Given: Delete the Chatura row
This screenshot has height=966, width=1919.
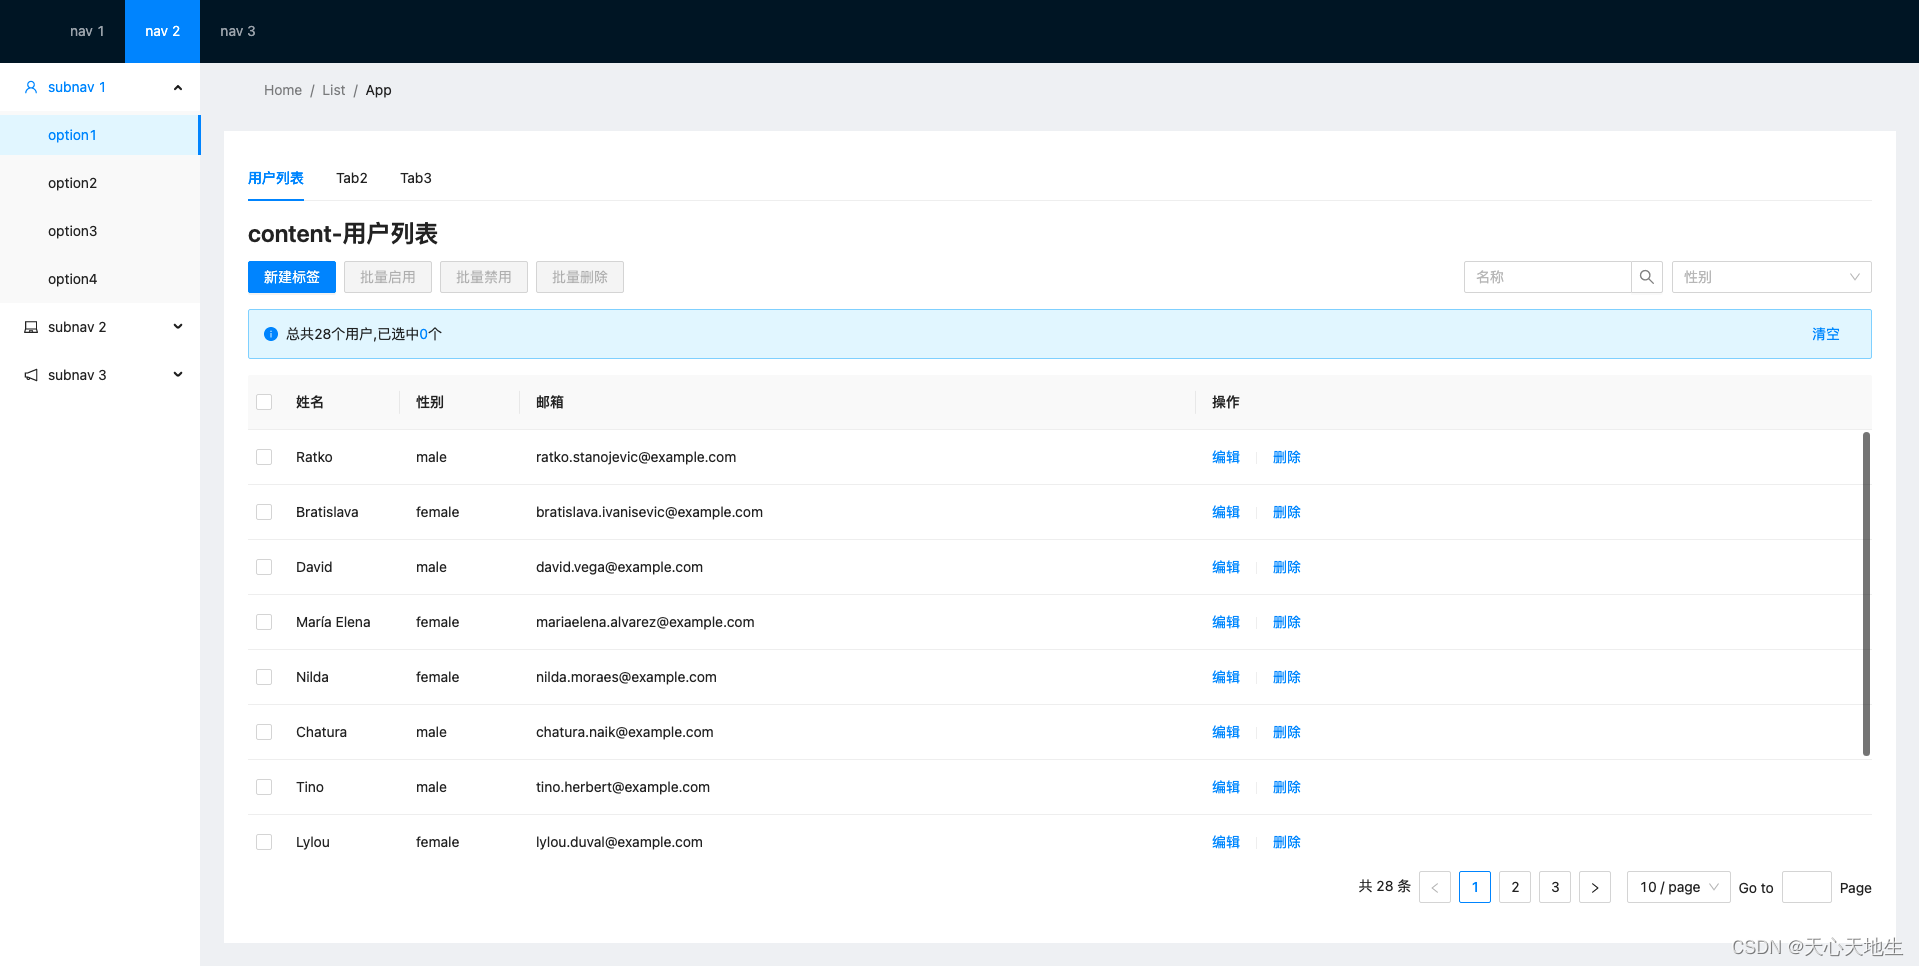Looking at the screenshot, I should pyautogui.click(x=1287, y=732).
